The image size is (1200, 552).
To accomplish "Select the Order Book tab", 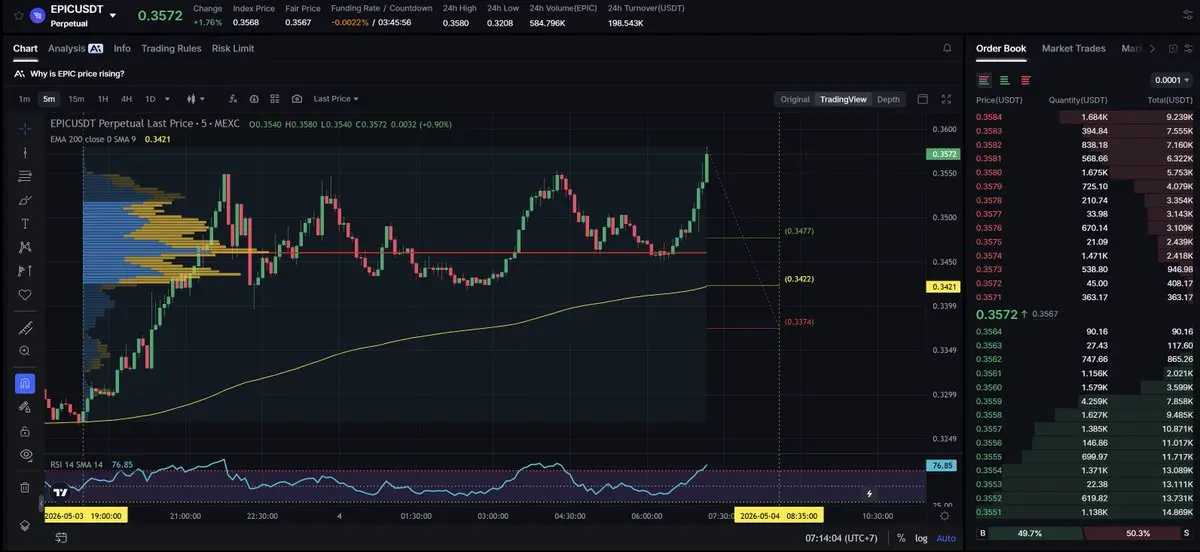I will [1001, 48].
